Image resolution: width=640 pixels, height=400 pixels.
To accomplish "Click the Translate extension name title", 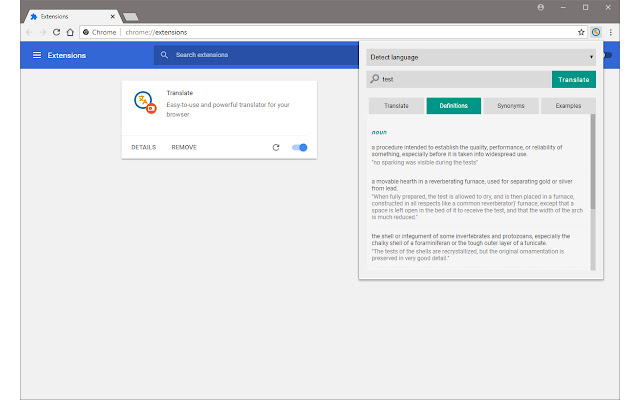I will coord(180,93).
